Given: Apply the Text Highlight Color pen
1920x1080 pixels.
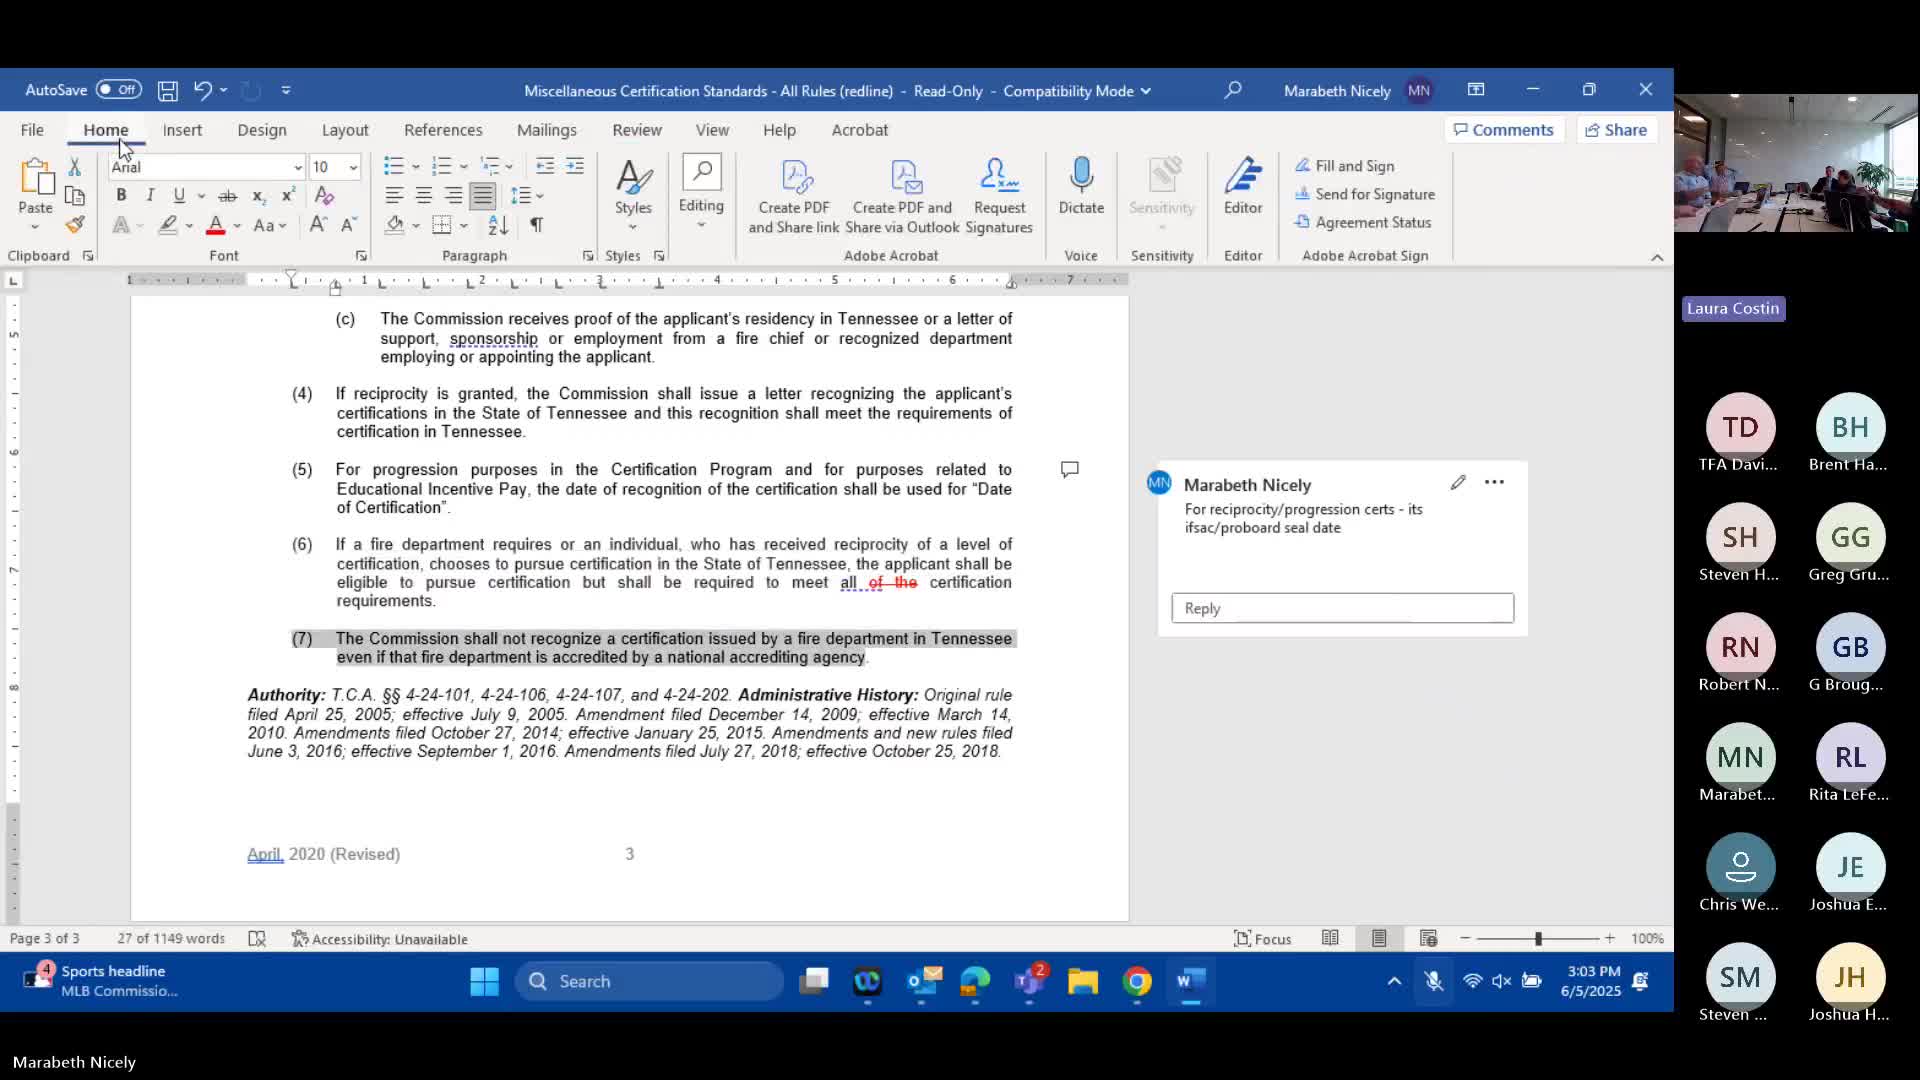Looking at the screenshot, I should pyautogui.click(x=168, y=225).
